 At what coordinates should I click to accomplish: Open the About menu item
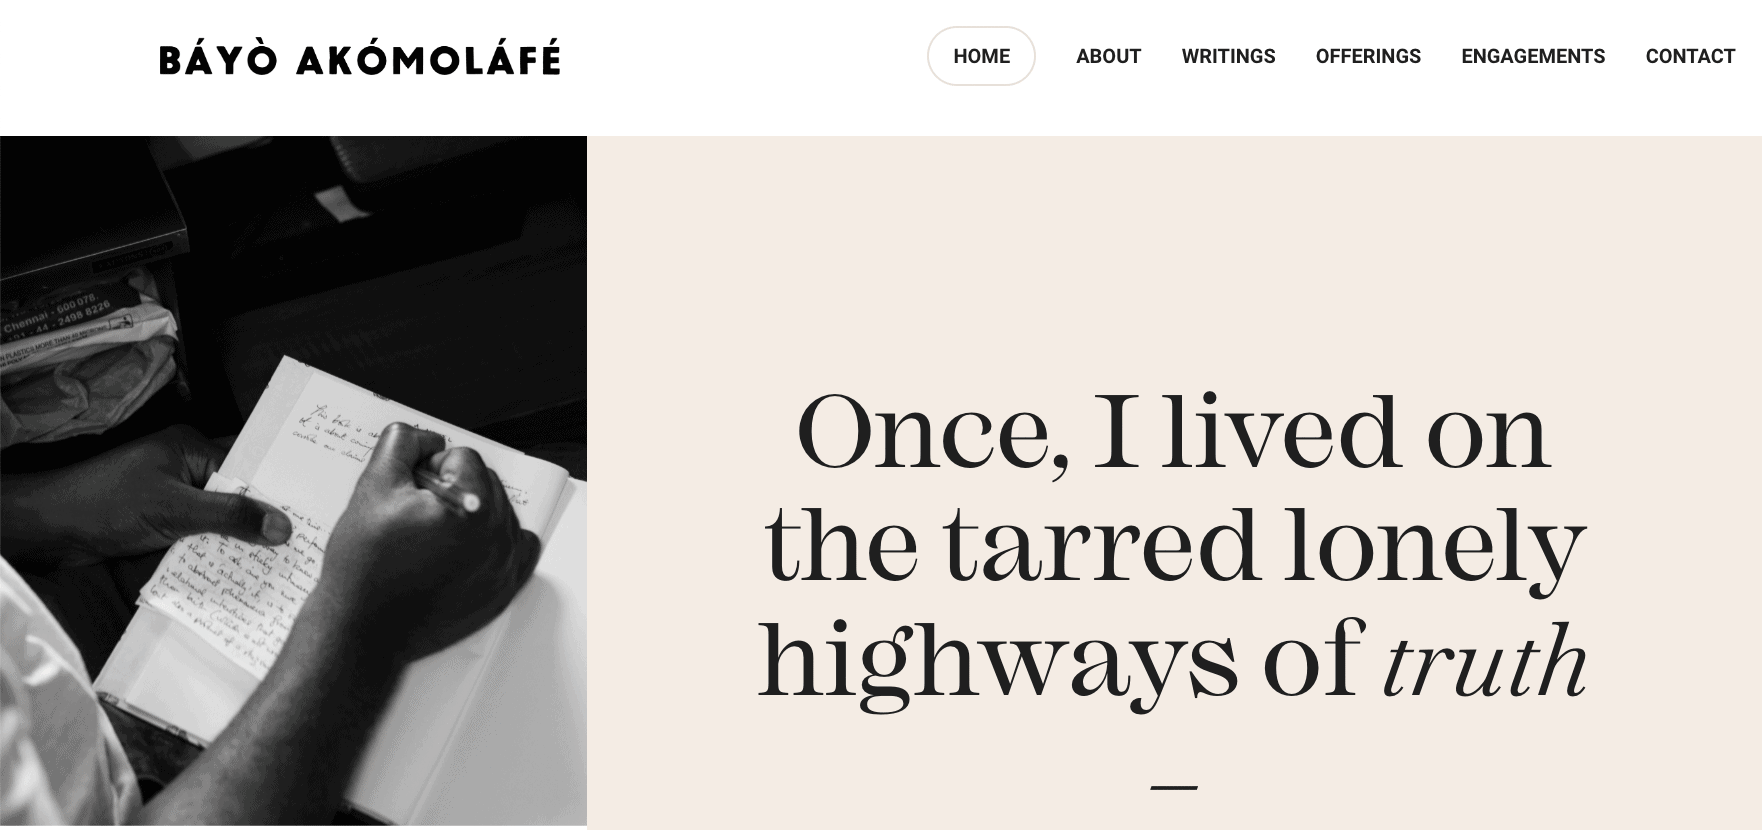coord(1108,56)
